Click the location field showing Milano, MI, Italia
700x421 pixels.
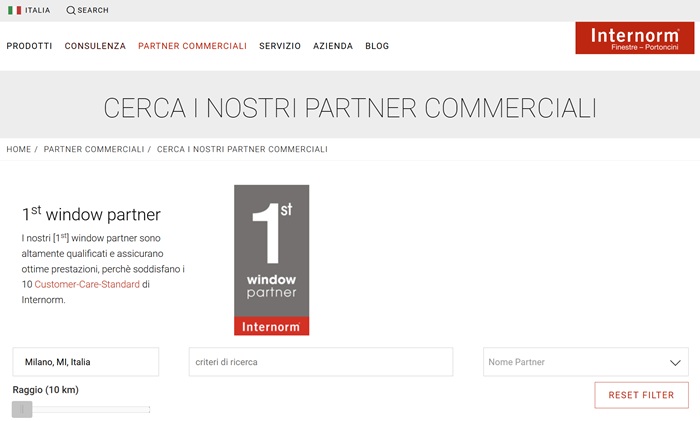click(86, 362)
